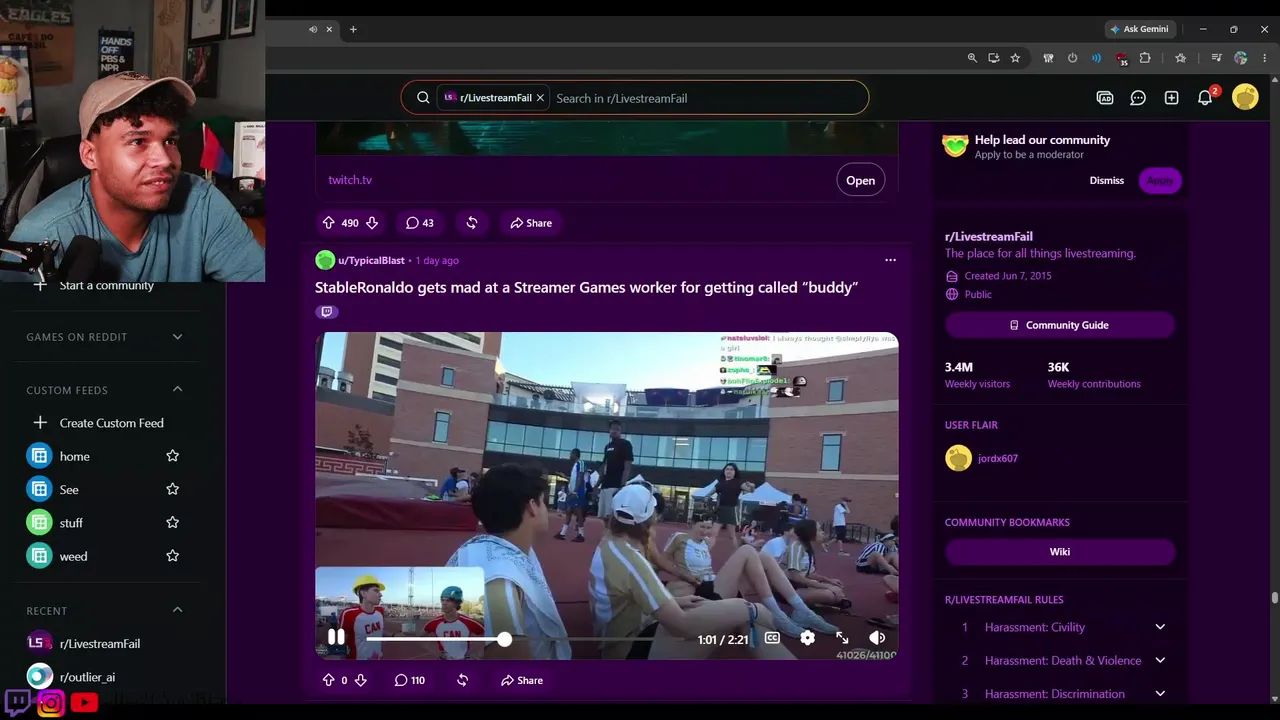Bookmark this page with the star icon
Image resolution: width=1280 pixels, height=720 pixels.
pyautogui.click(x=1015, y=58)
